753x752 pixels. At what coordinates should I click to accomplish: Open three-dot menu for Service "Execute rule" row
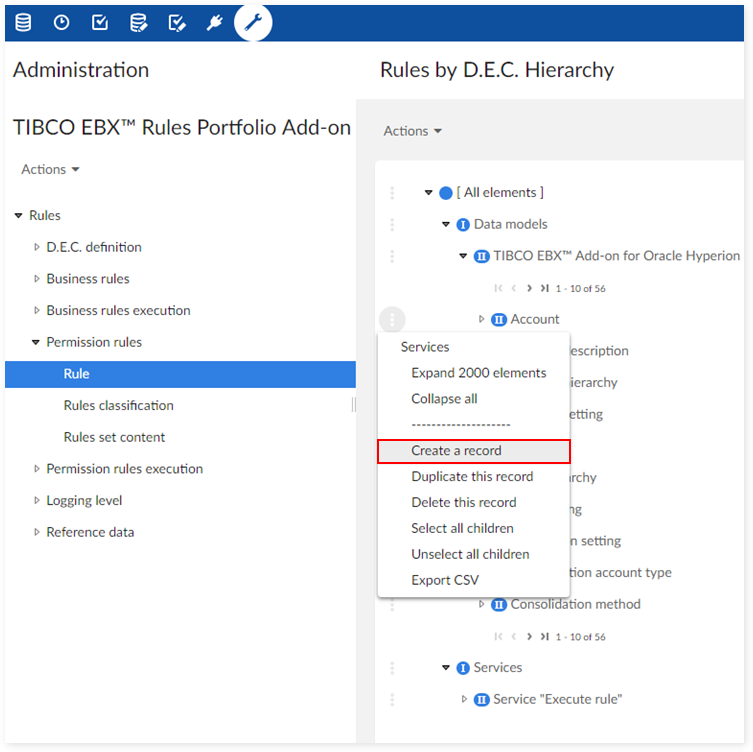(392, 700)
